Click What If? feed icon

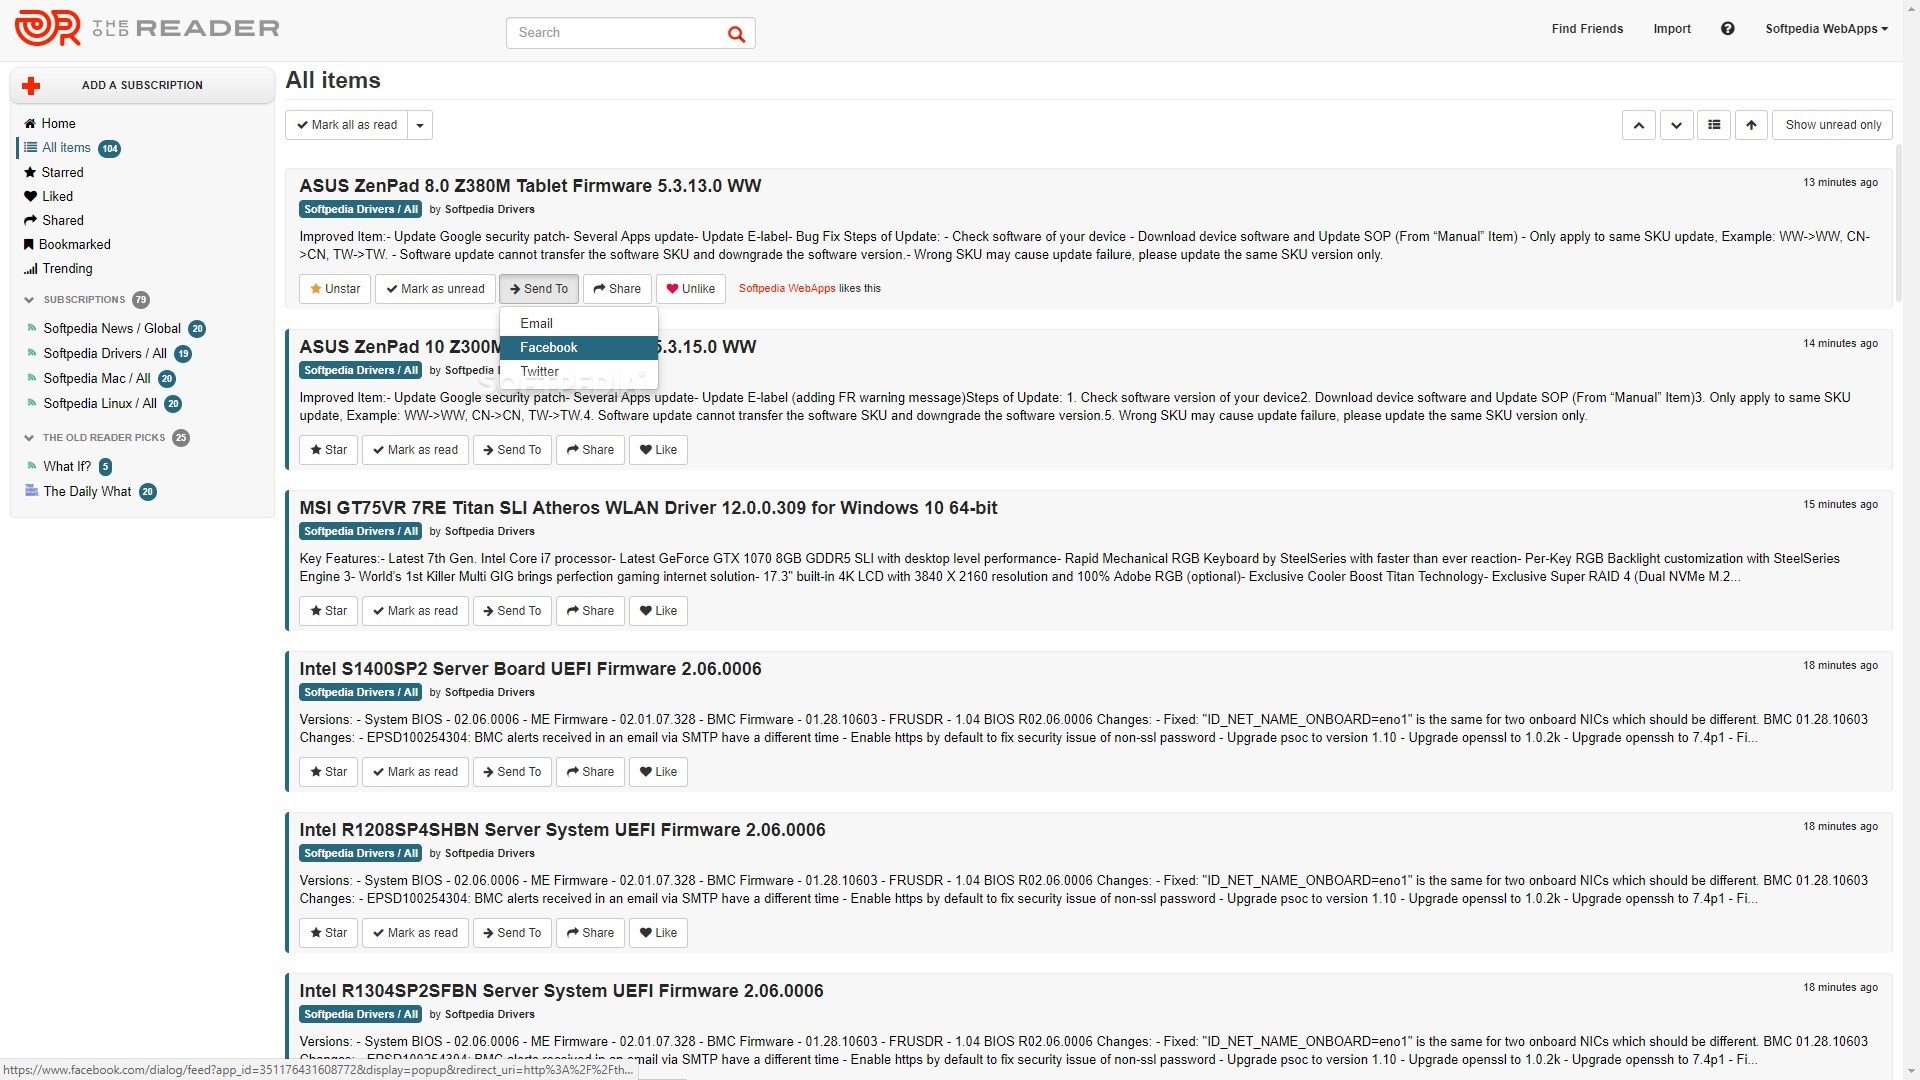pos(32,466)
